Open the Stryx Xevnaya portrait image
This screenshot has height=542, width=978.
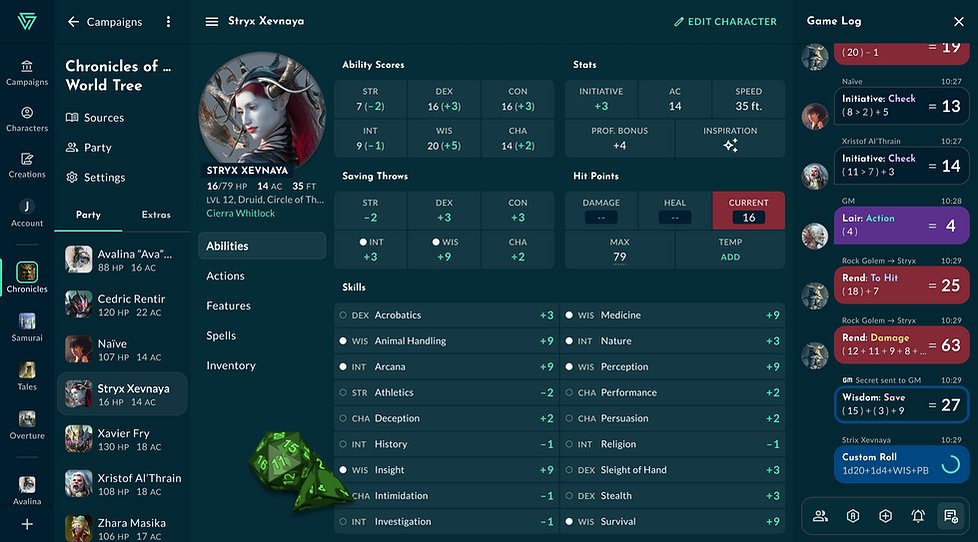pyautogui.click(x=262, y=111)
